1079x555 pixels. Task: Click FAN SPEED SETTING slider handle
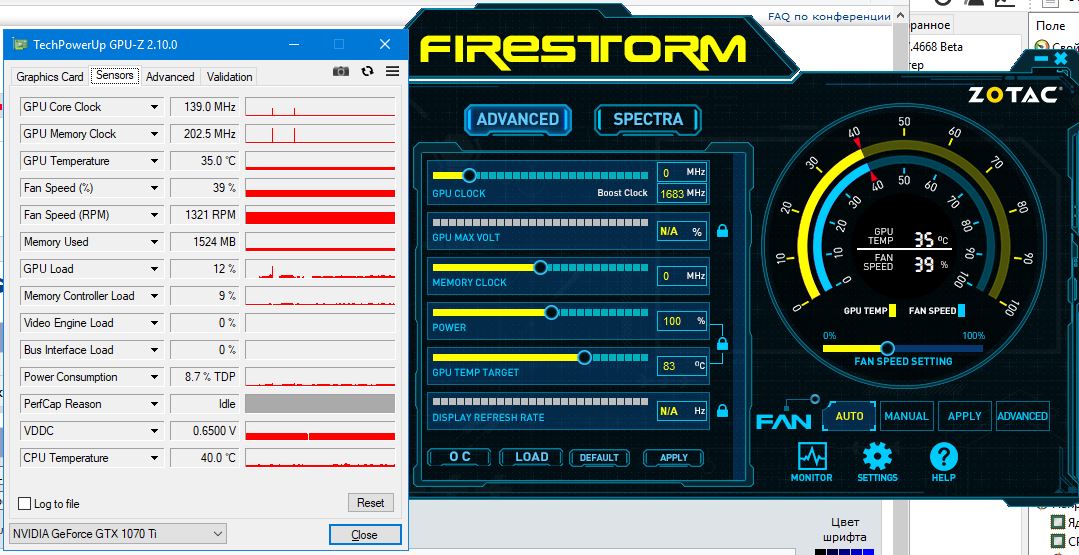click(x=887, y=348)
